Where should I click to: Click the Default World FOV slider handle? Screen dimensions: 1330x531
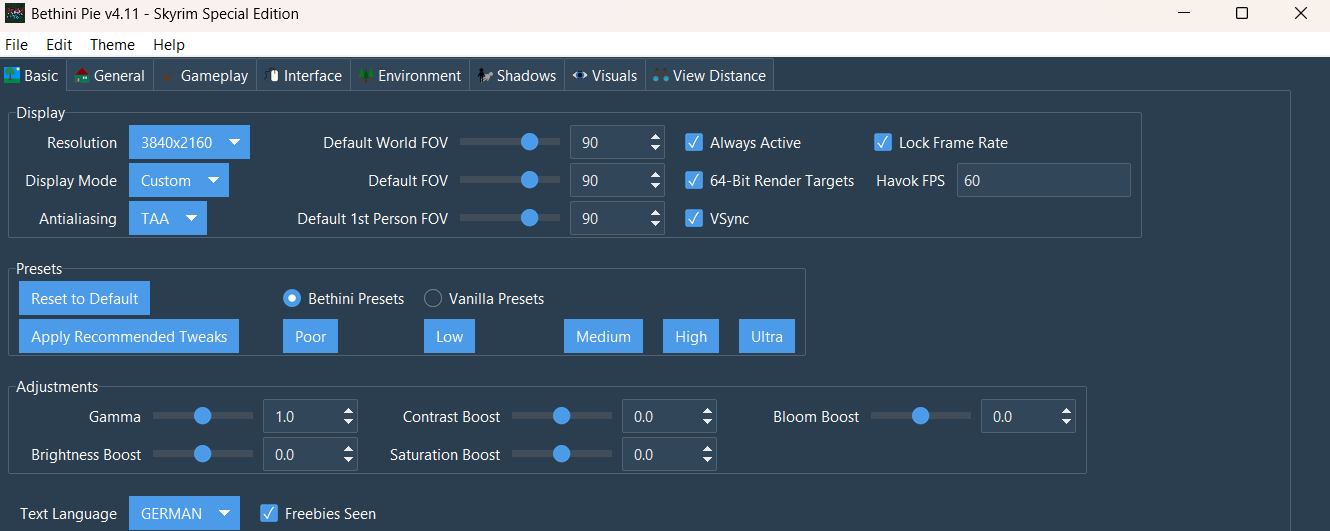point(529,142)
